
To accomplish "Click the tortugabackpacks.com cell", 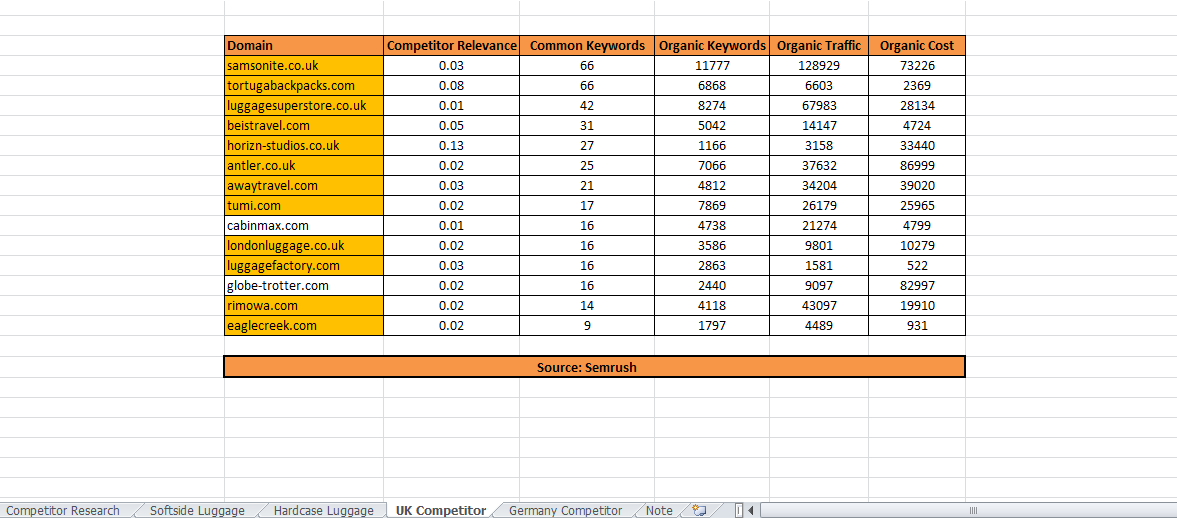I will (x=304, y=86).
